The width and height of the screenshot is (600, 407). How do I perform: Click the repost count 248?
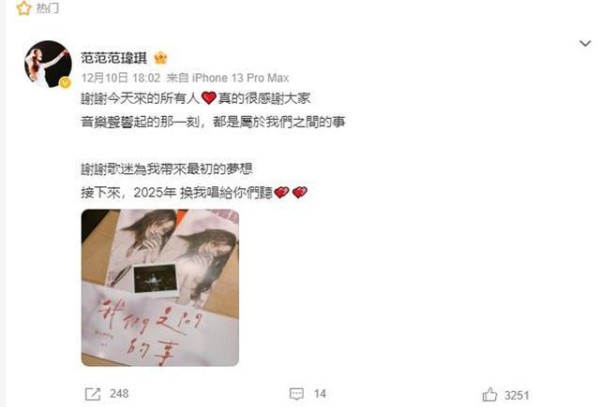coord(119,394)
